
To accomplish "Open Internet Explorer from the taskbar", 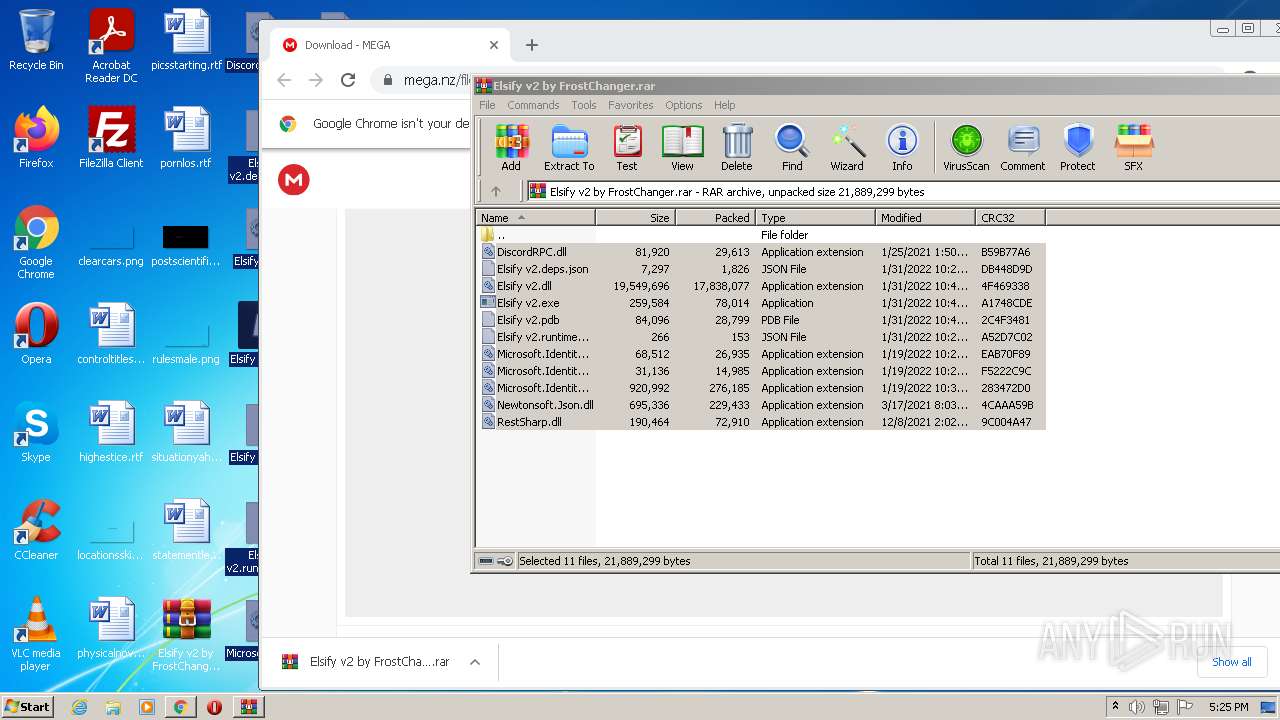I will 79,707.
